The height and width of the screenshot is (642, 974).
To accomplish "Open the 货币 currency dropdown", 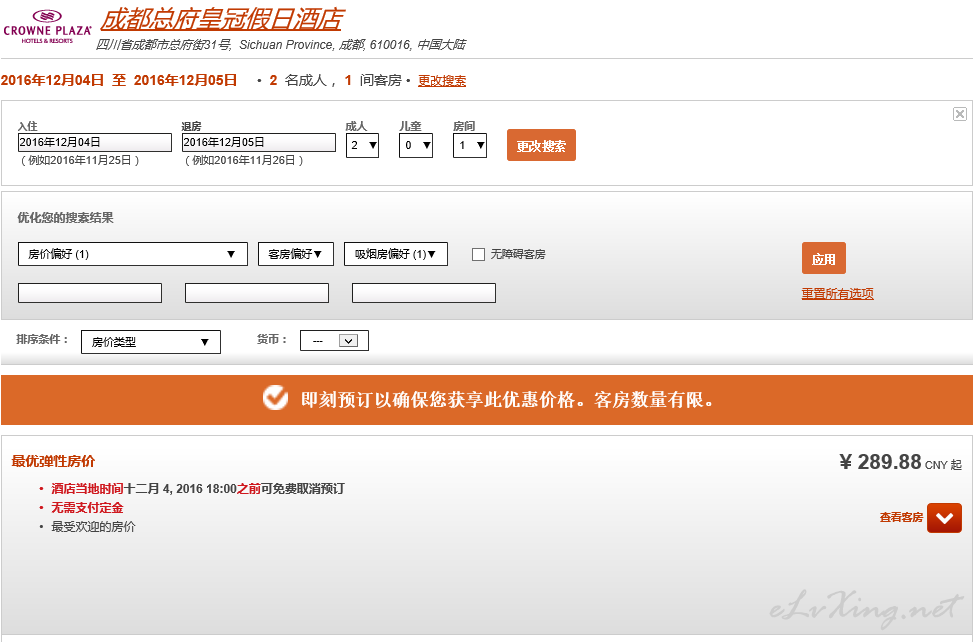I will click(x=334, y=340).
